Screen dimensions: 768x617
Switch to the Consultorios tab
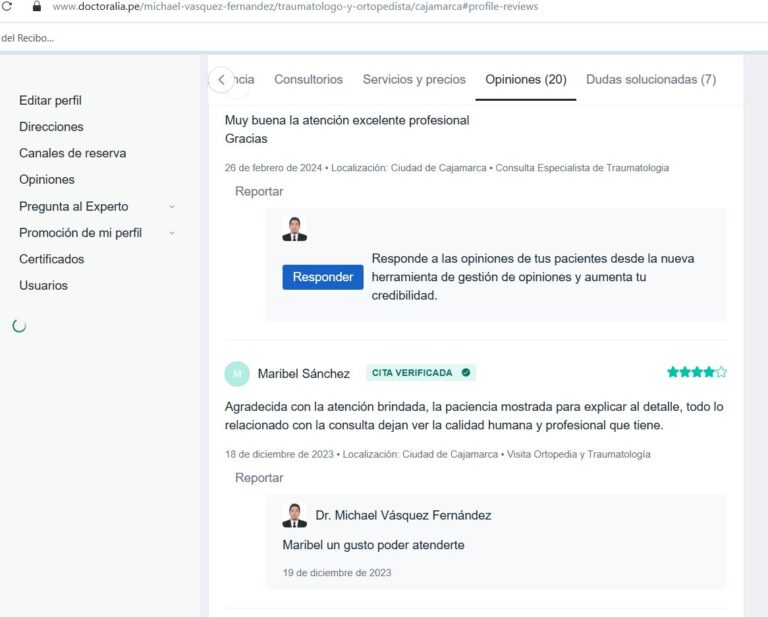[x=309, y=79]
